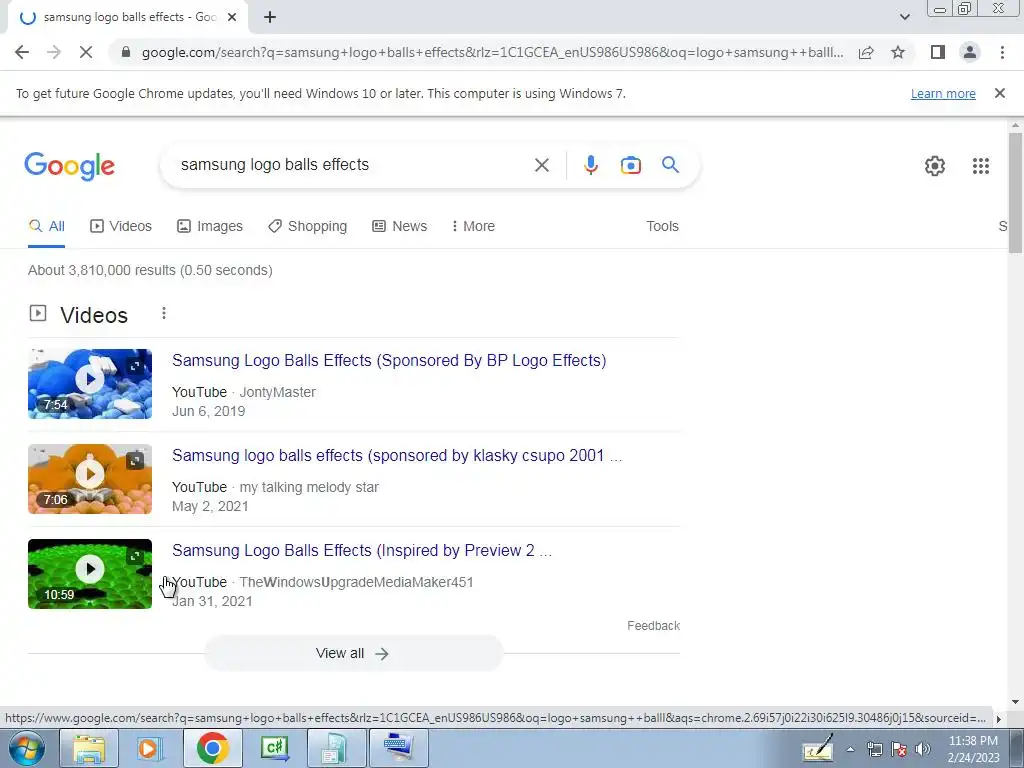Click the share page icon
This screenshot has width=1024, height=768.
coord(866,52)
